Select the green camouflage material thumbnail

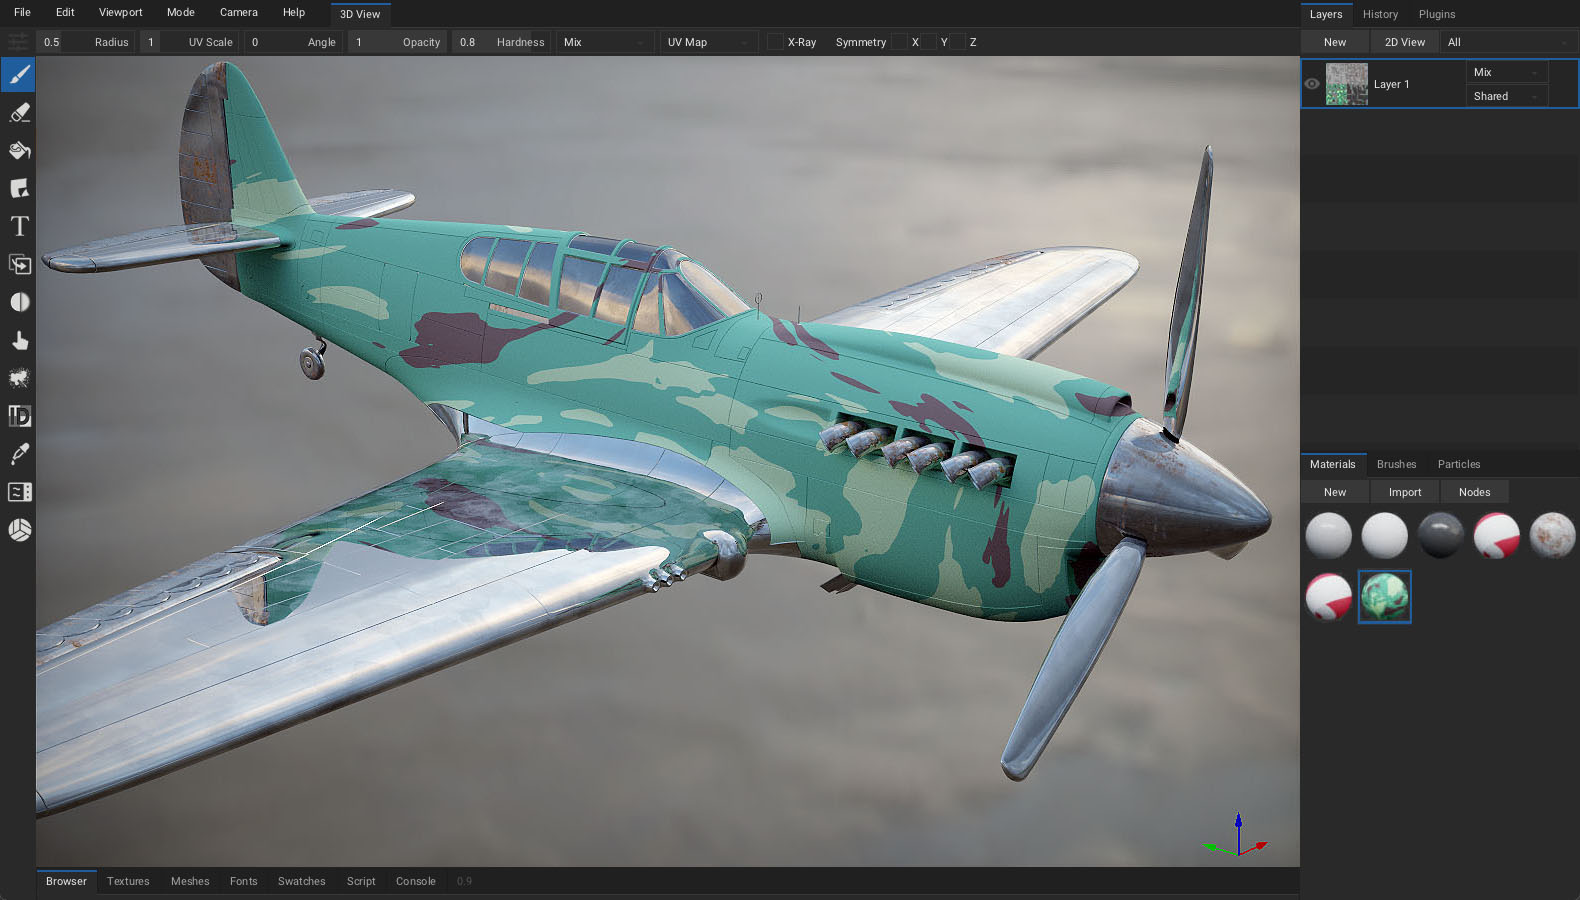pyautogui.click(x=1384, y=597)
